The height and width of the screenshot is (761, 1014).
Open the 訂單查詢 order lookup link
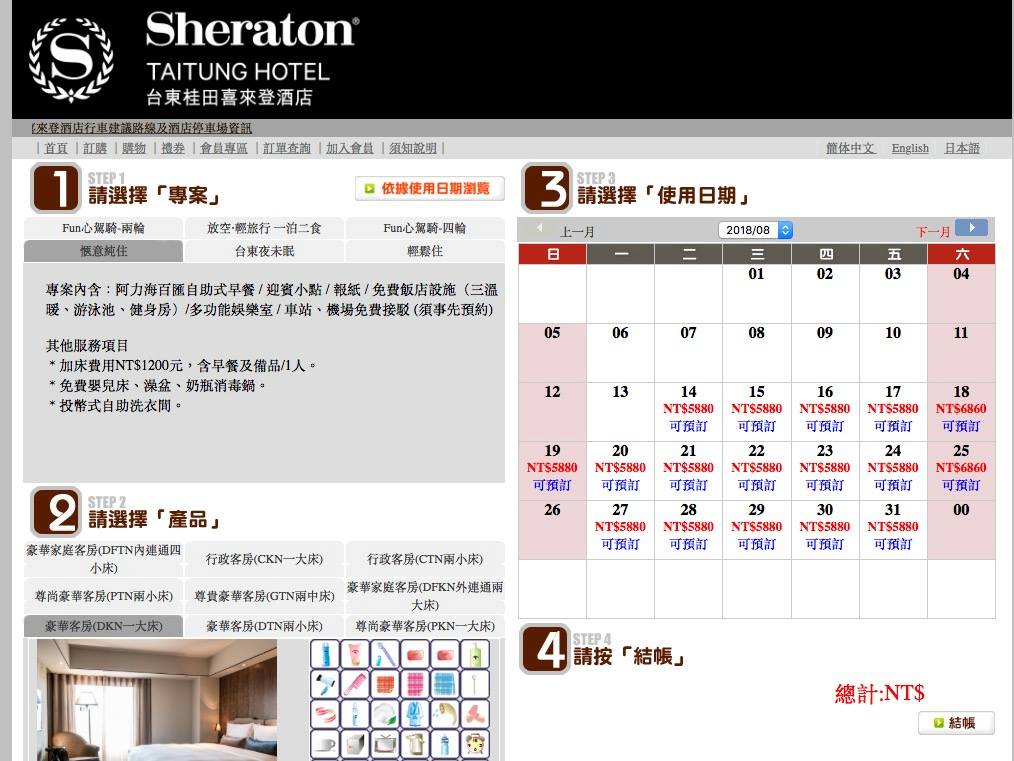tap(286, 148)
